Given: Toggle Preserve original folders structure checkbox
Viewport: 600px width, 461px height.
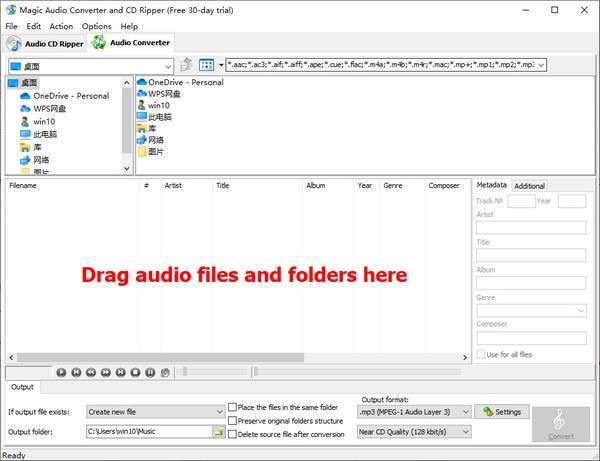Looking at the screenshot, I should [x=233, y=421].
